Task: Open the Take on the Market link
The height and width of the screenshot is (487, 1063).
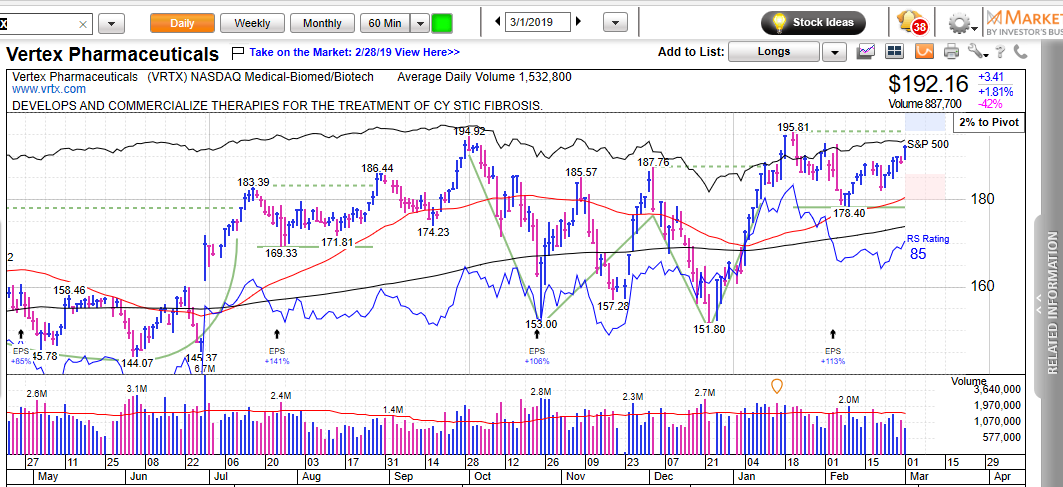Action: pyautogui.click(x=355, y=52)
